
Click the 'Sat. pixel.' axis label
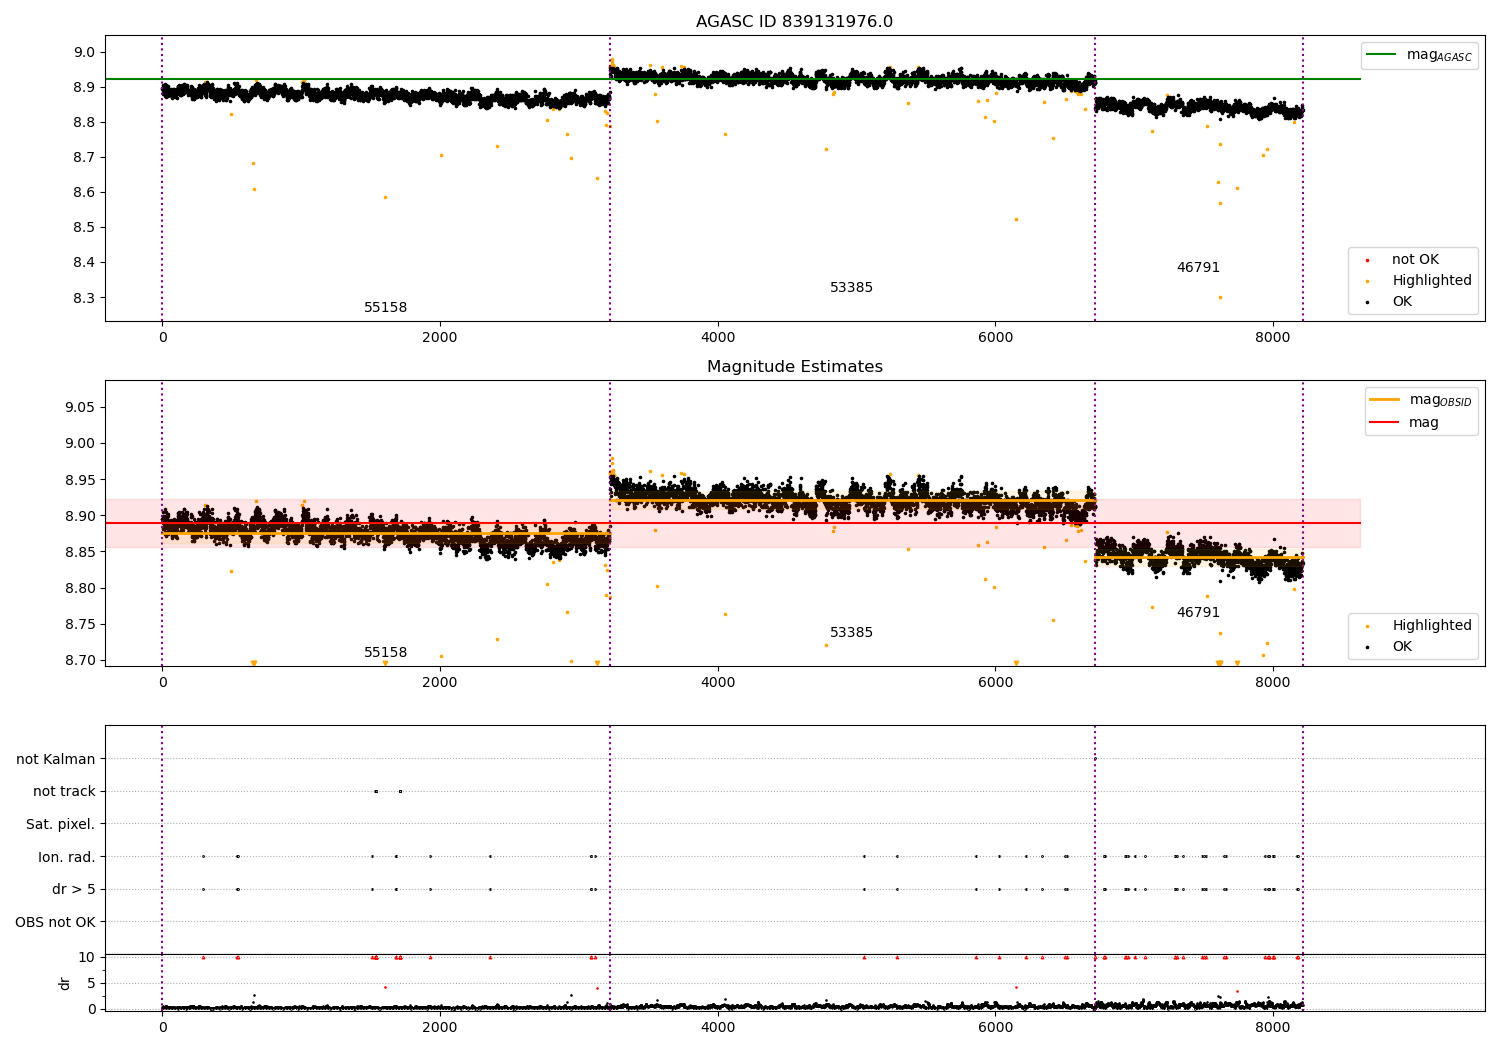tap(61, 825)
